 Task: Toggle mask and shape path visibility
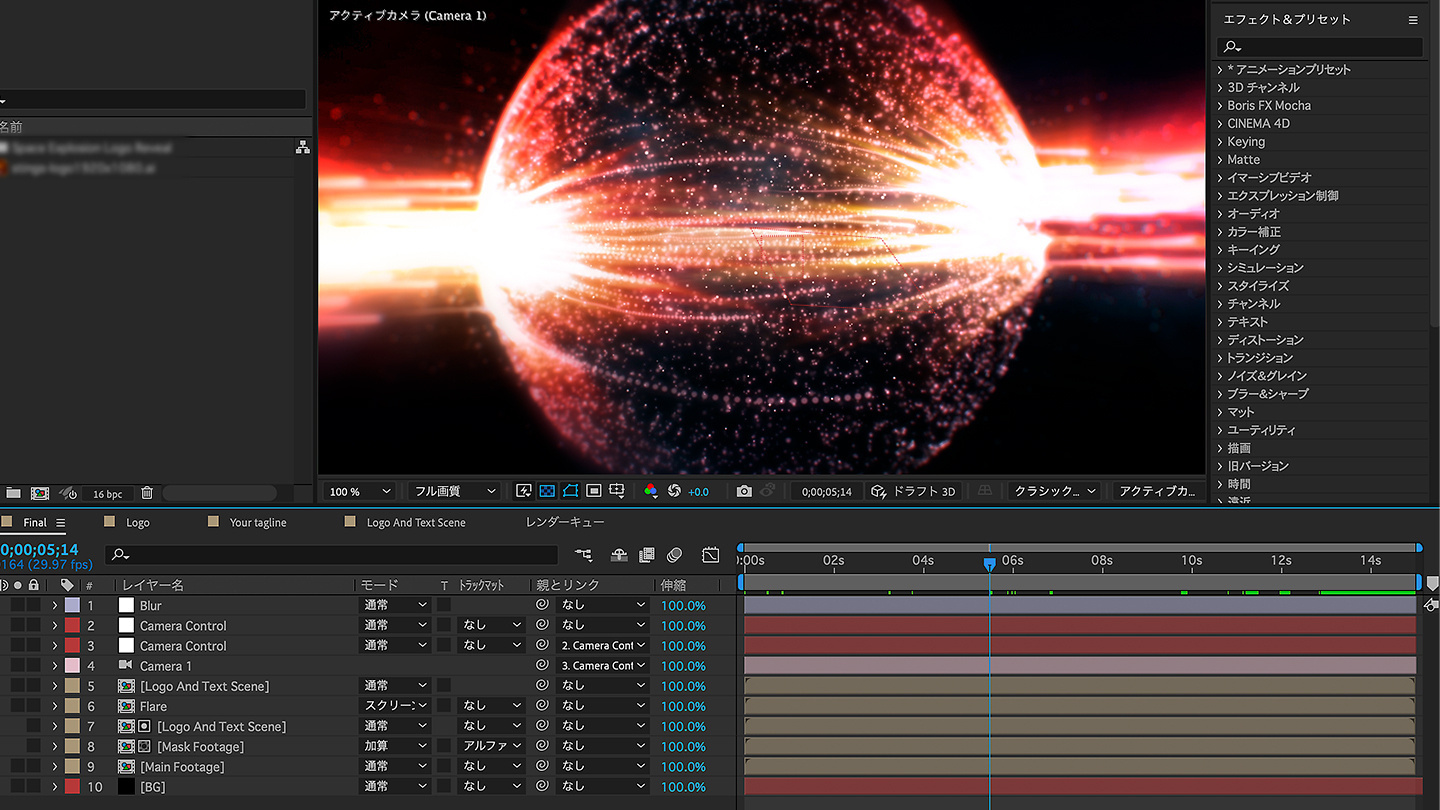(x=570, y=491)
